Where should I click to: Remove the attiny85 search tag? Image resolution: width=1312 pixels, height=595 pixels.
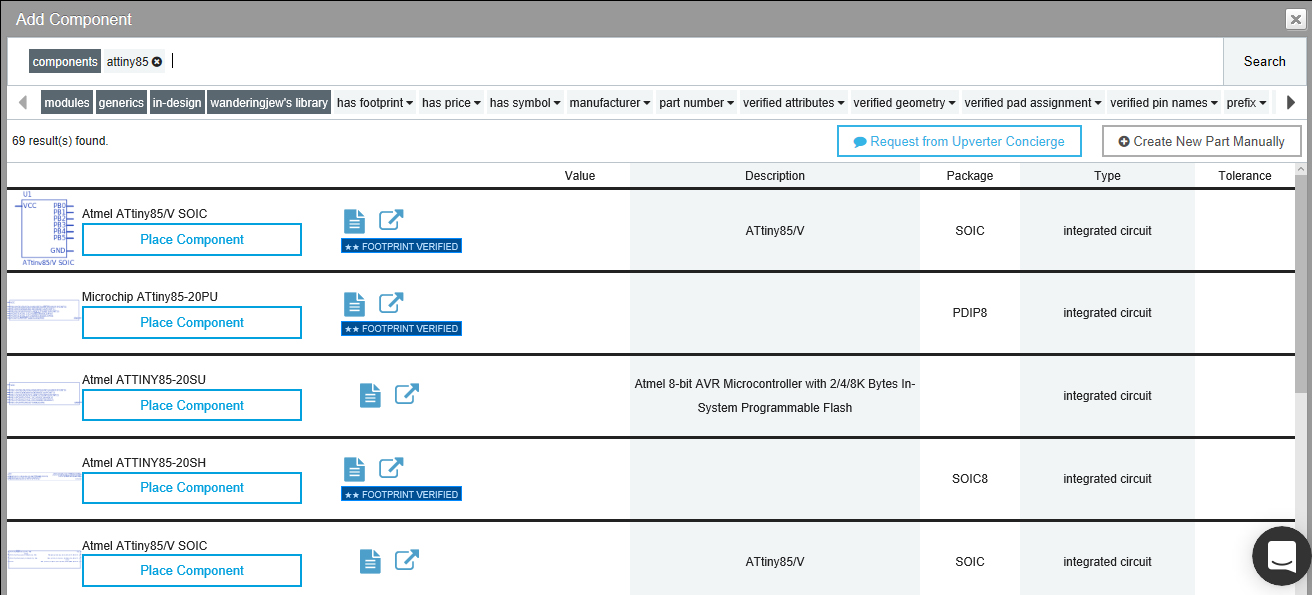click(157, 62)
